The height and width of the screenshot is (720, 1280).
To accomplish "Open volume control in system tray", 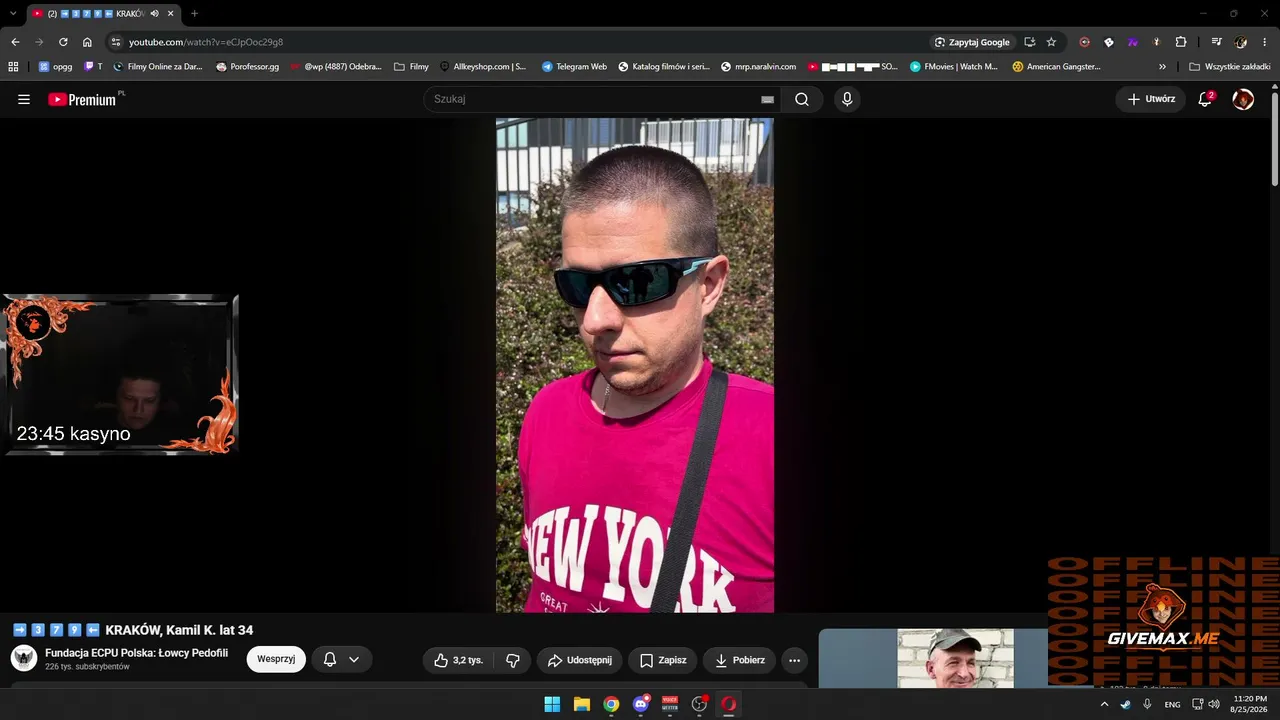I will tap(1214, 704).
